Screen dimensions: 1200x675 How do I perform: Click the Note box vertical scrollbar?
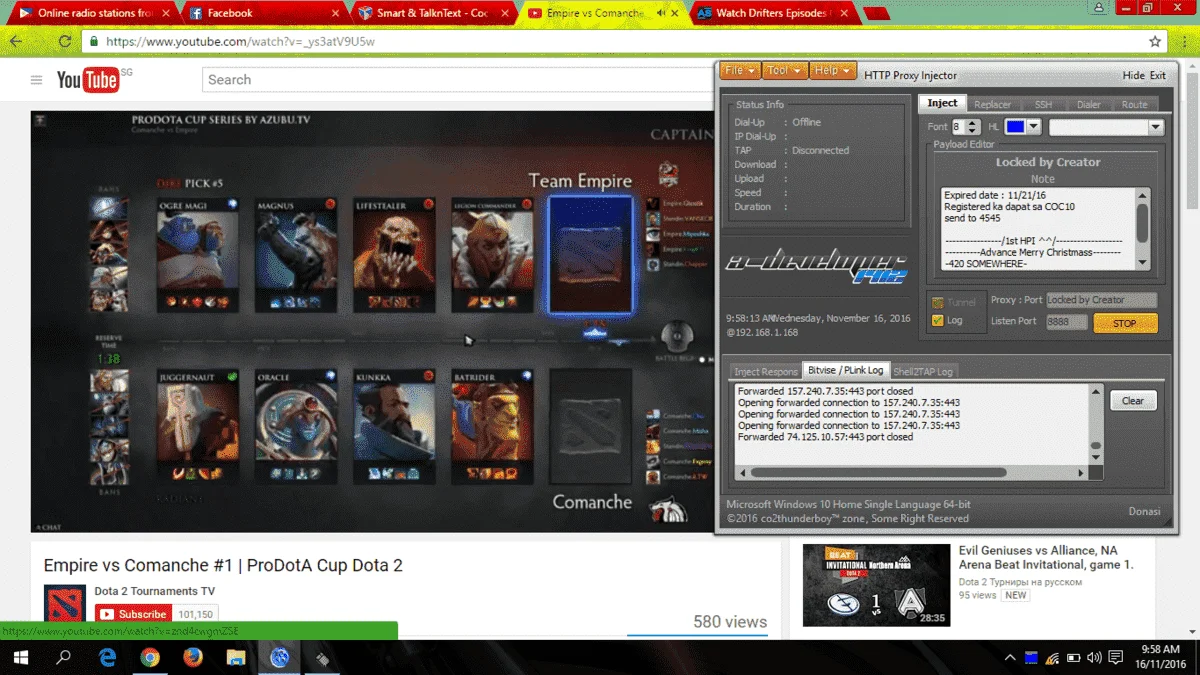pos(1142,229)
